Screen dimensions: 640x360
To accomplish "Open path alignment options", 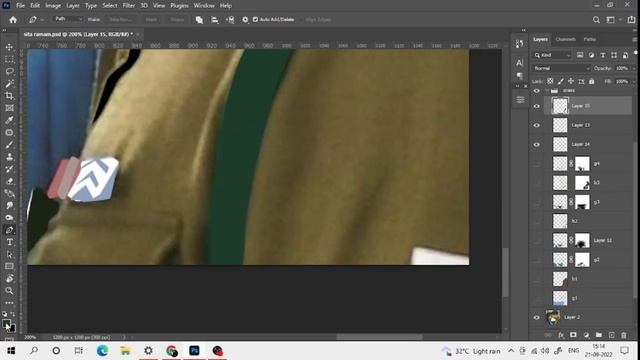I will (x=215, y=20).
